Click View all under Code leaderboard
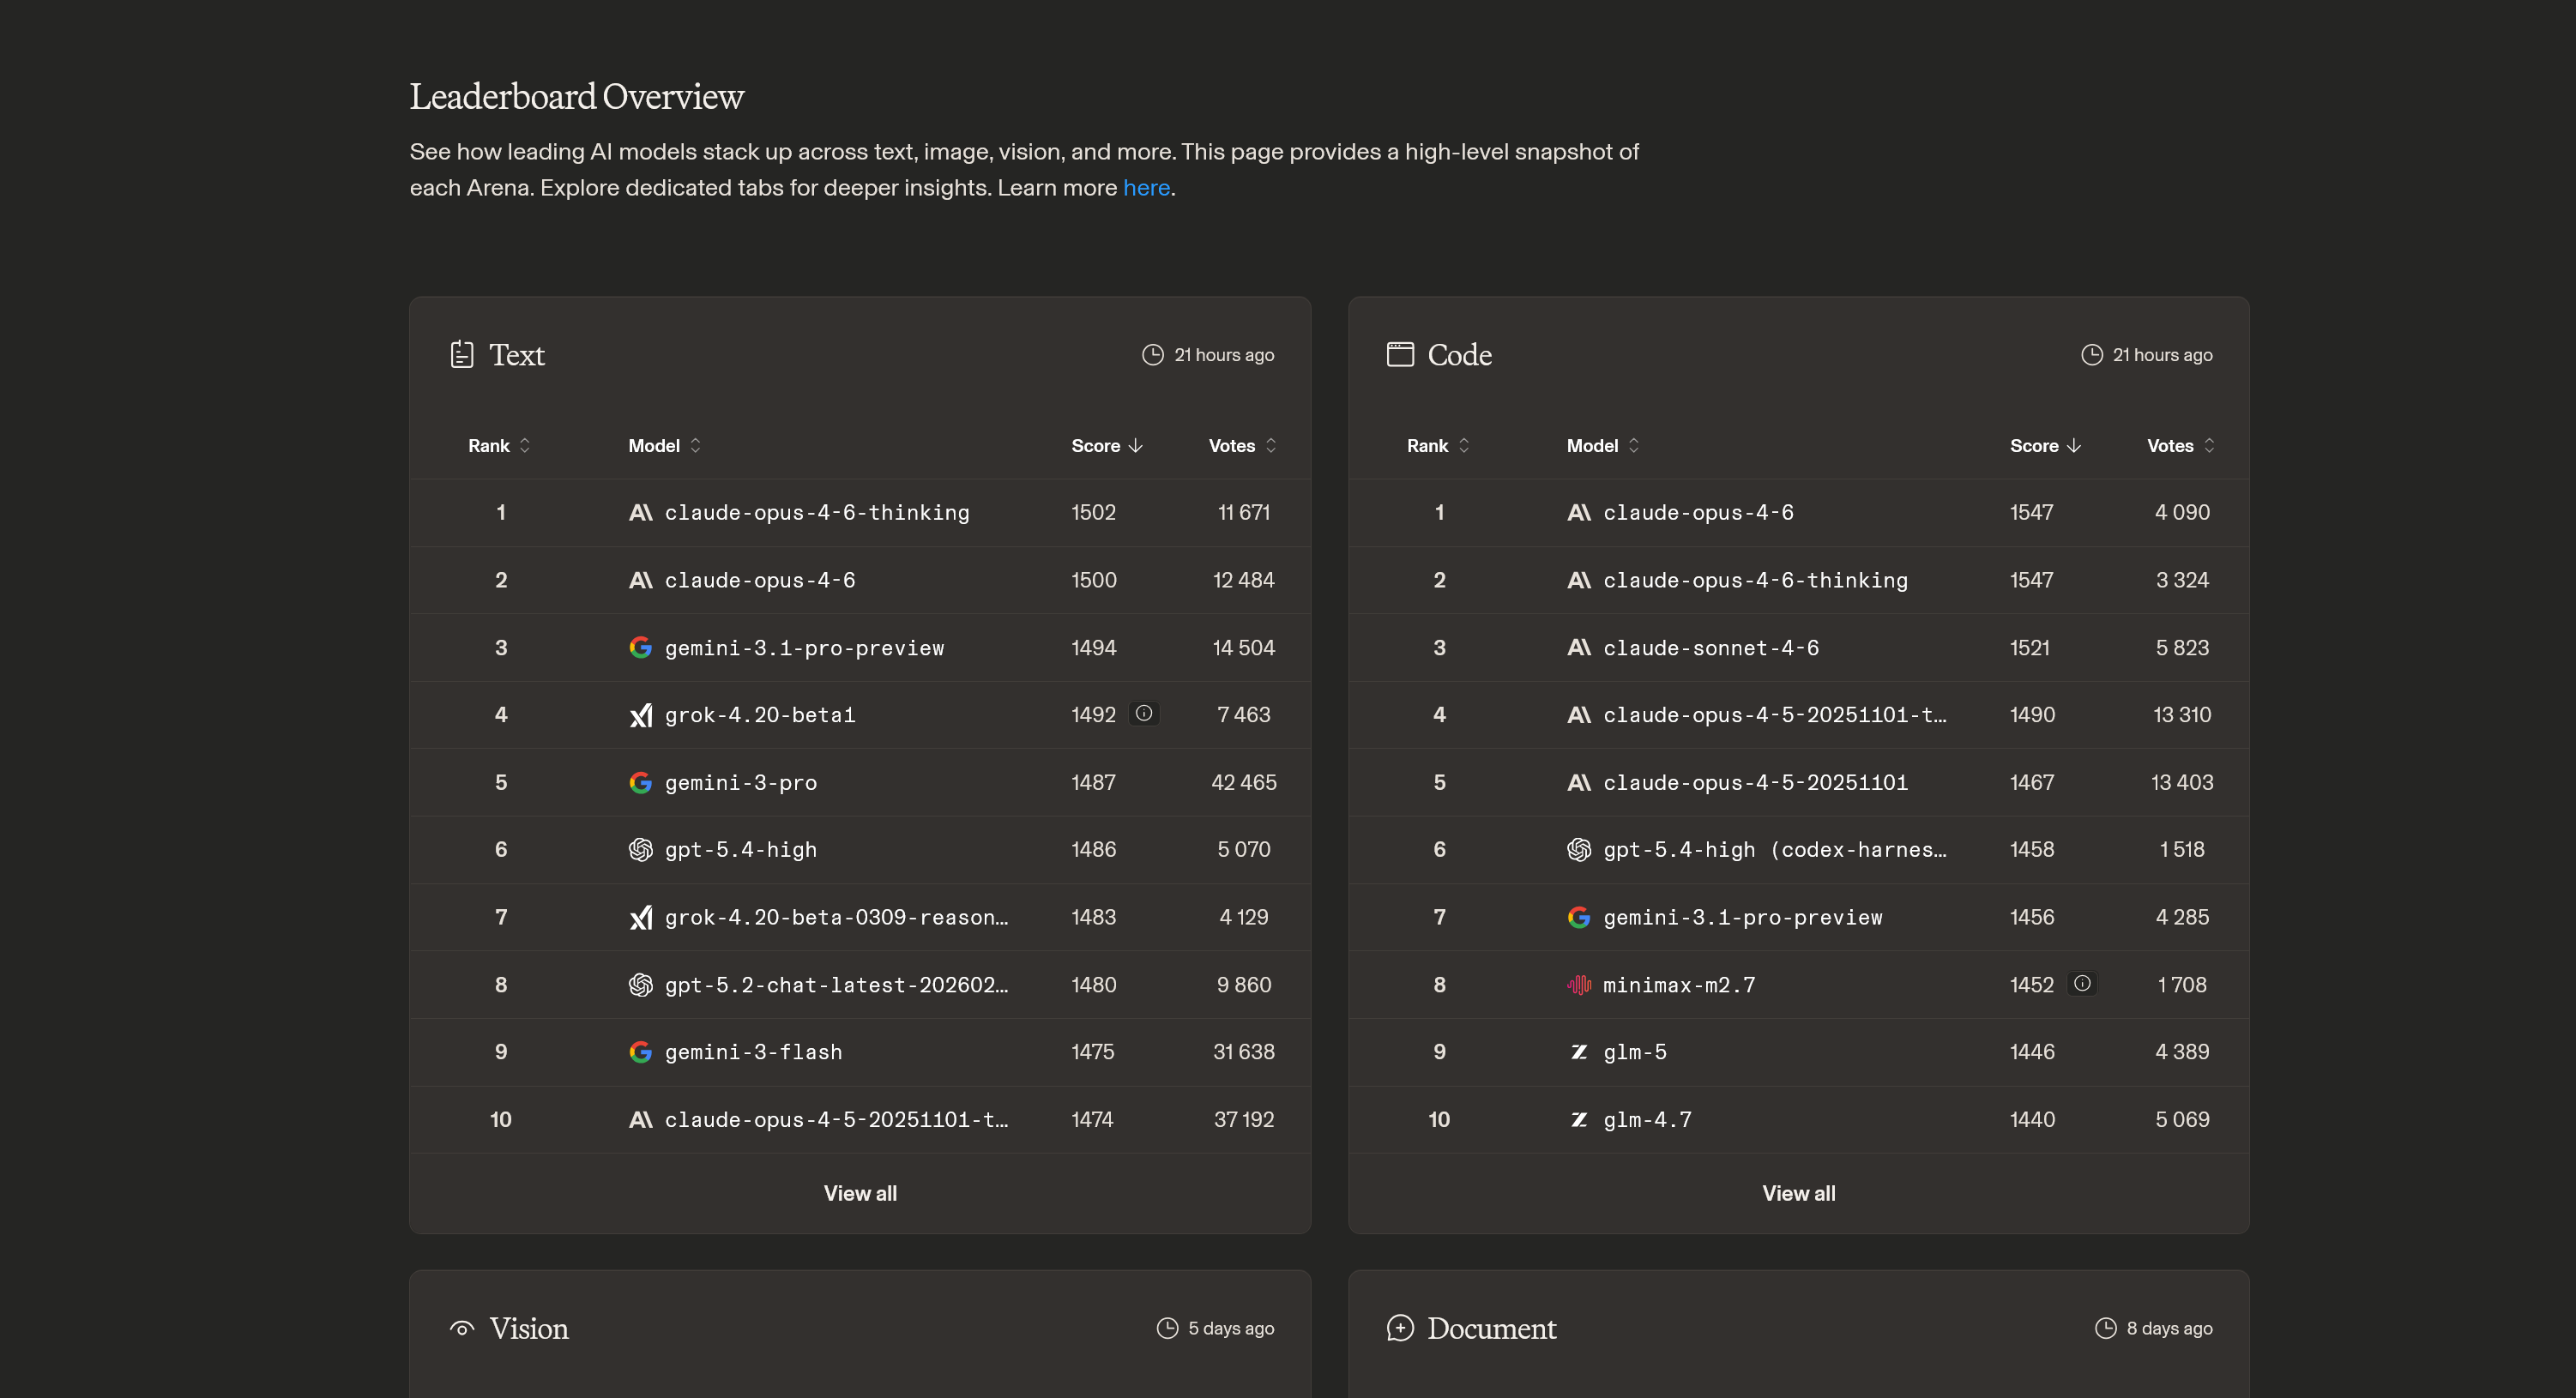Image resolution: width=2576 pixels, height=1398 pixels. tap(1798, 1193)
